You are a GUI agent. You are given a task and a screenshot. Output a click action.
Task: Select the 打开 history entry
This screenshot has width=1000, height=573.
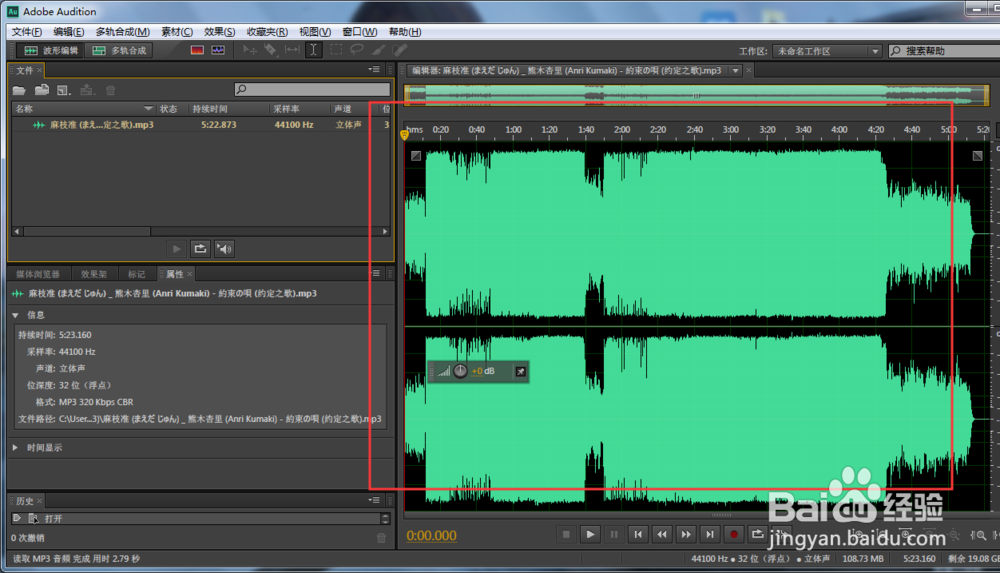pos(196,519)
